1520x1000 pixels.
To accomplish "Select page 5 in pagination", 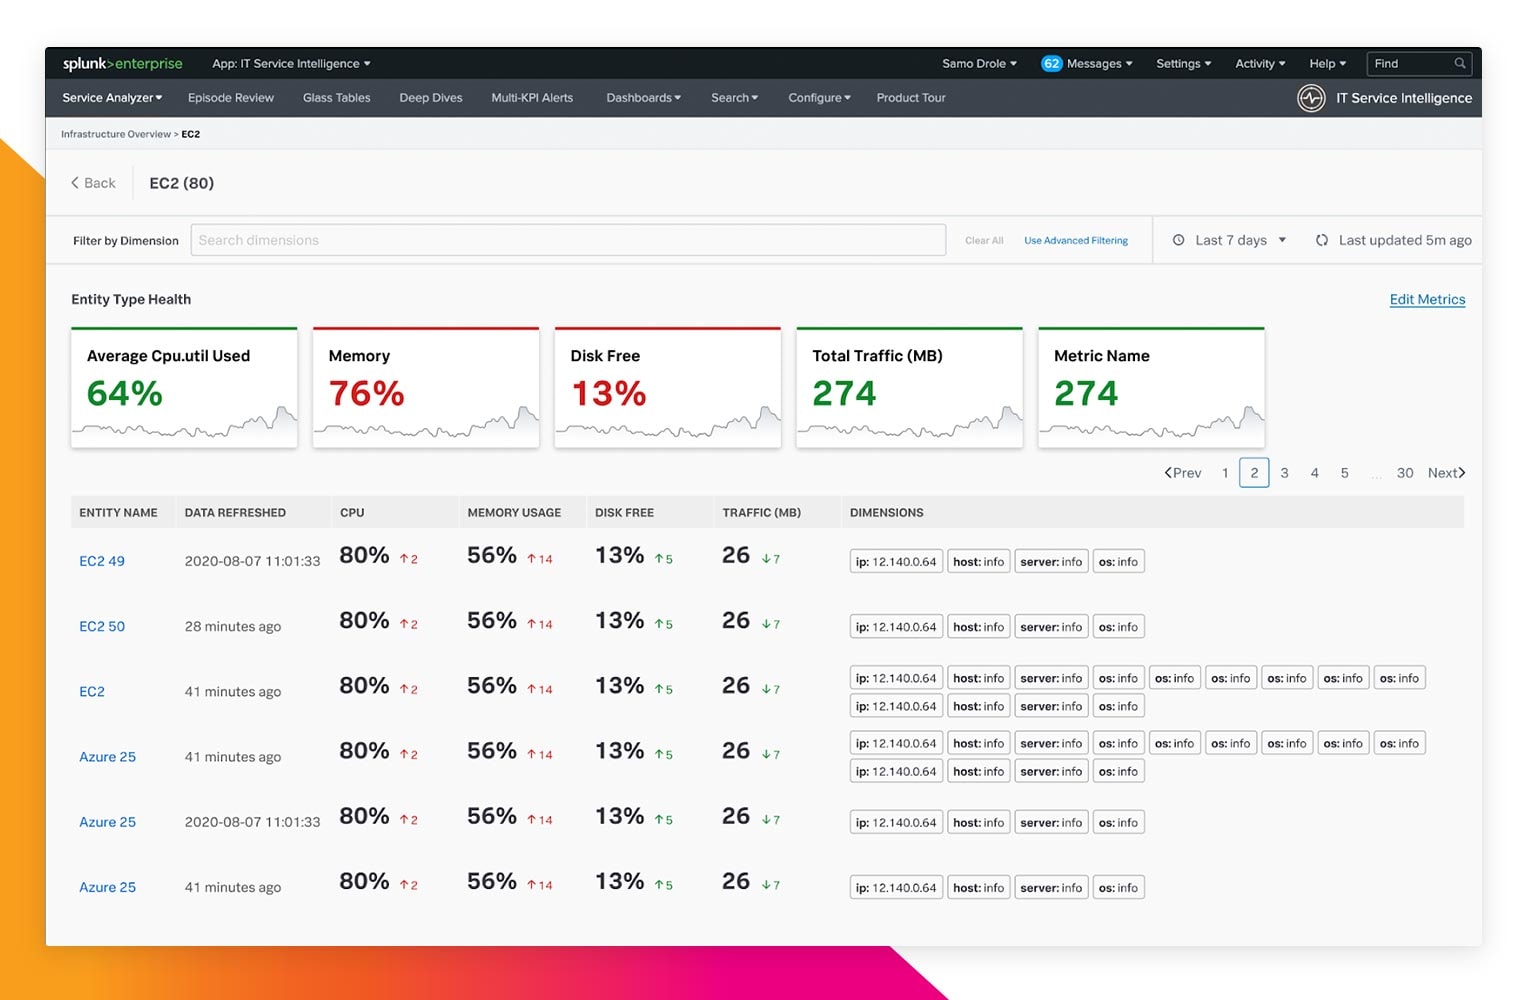I will [x=1344, y=473].
